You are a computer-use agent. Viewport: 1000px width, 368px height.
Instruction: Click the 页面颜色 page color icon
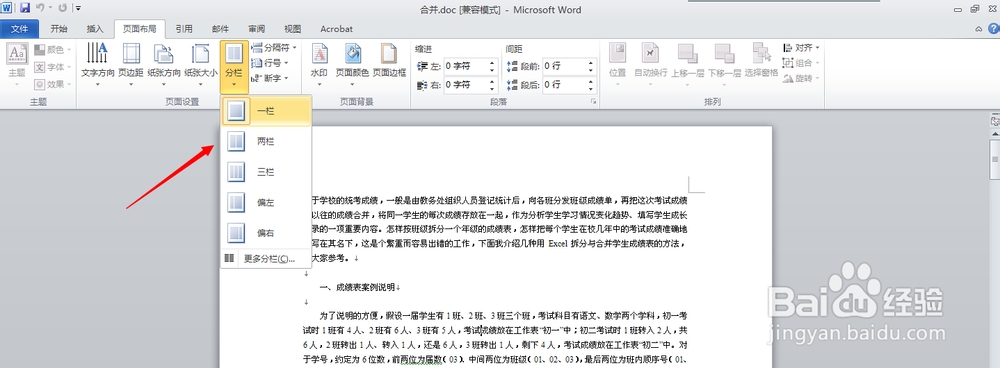pyautogui.click(x=353, y=55)
